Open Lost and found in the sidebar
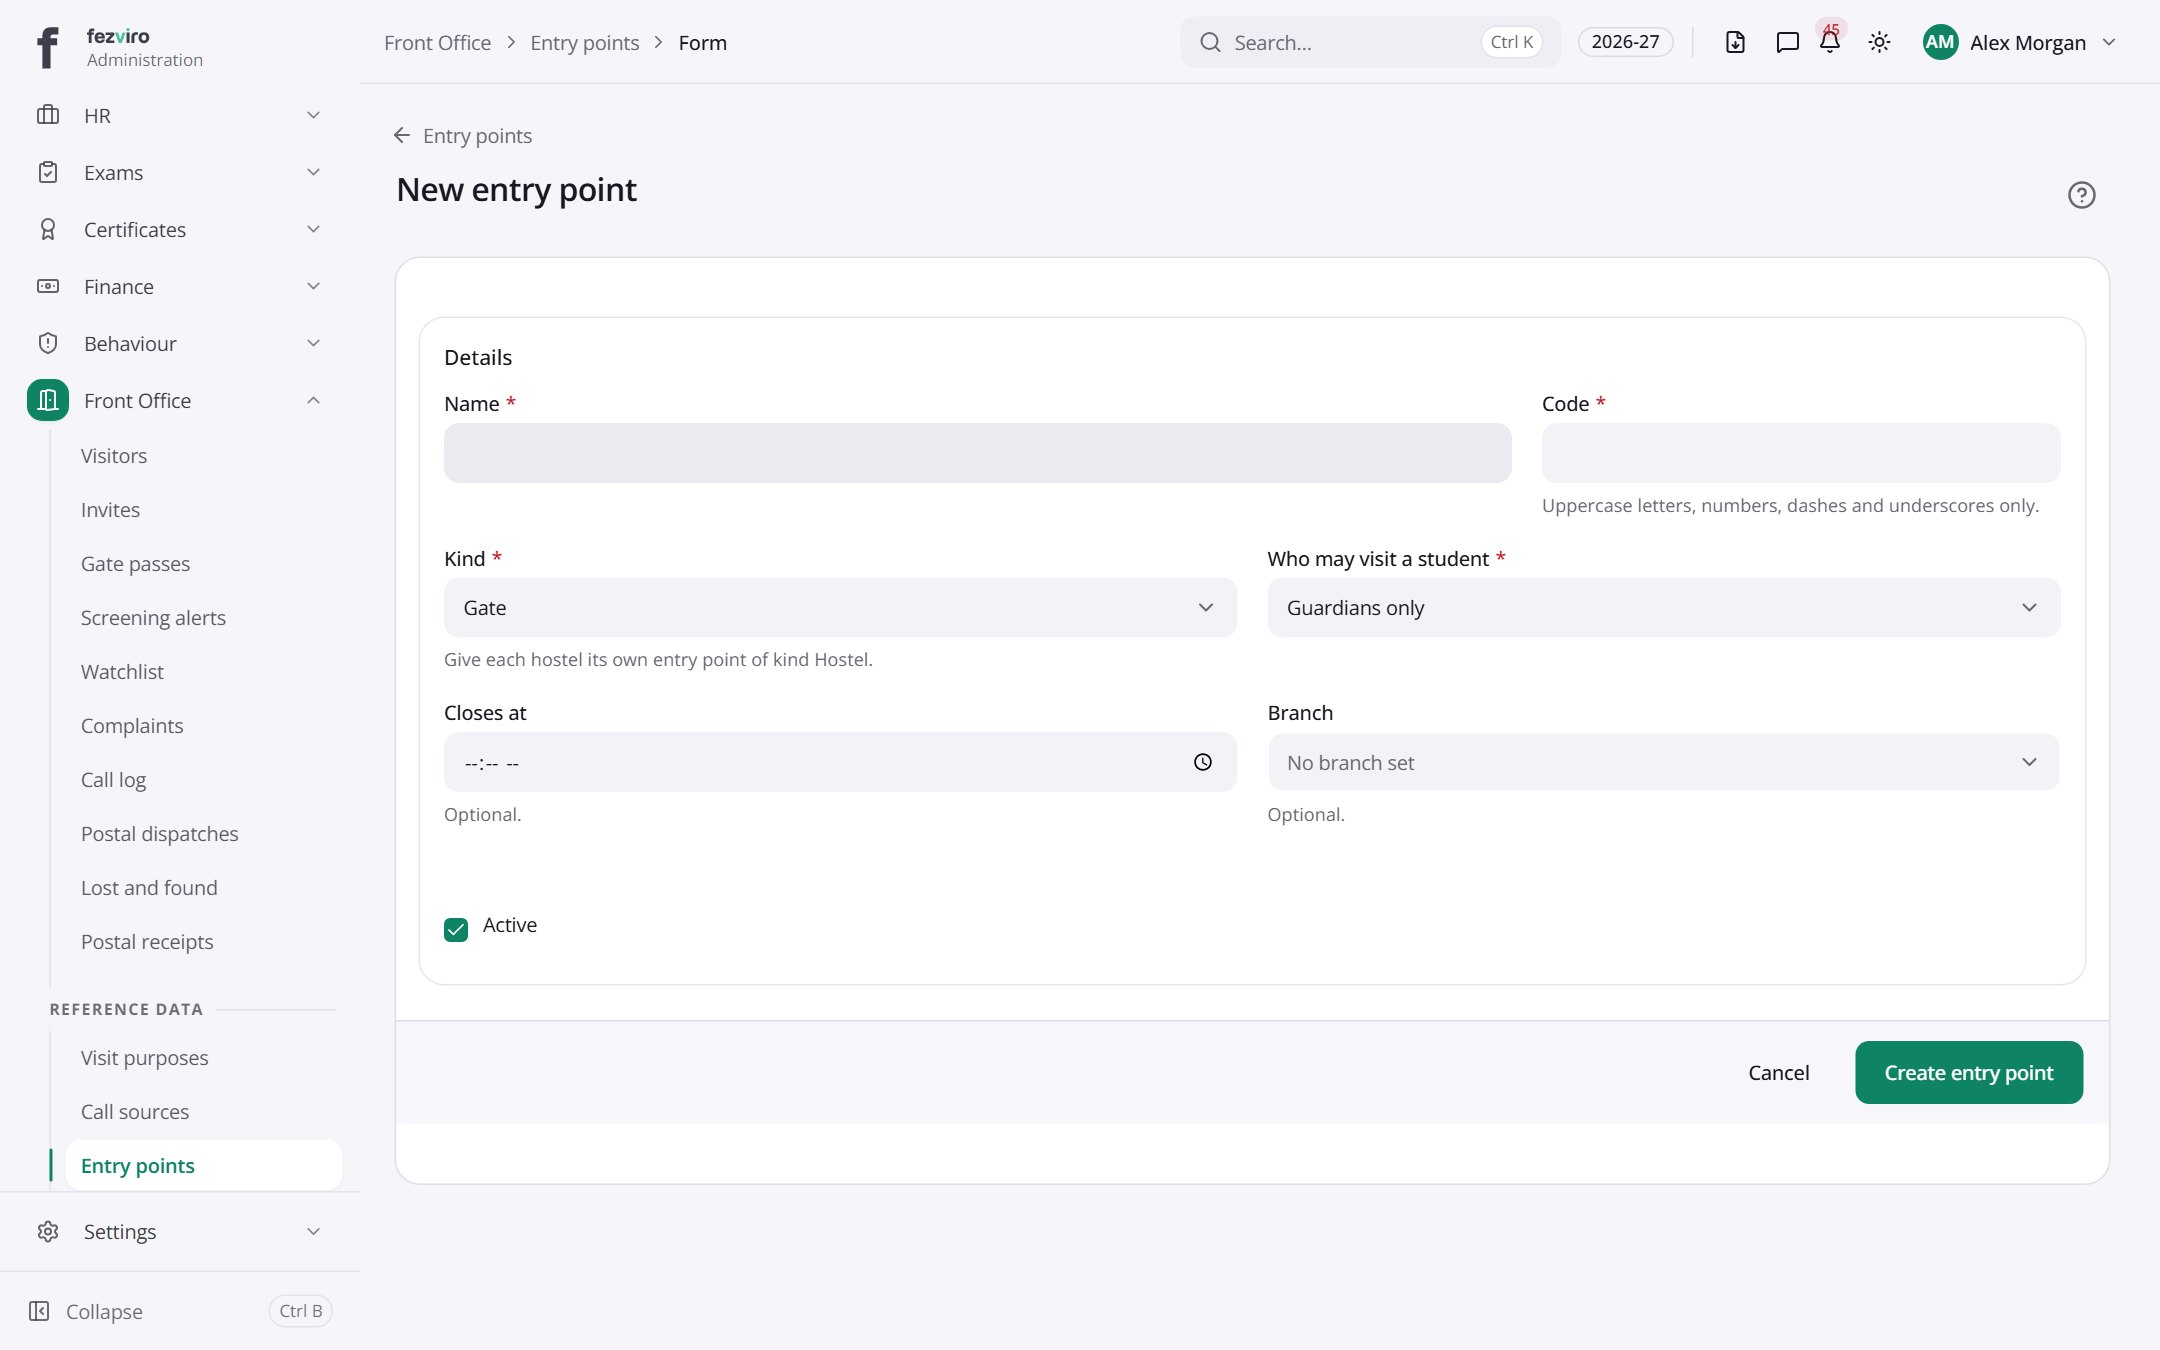Image resolution: width=2160 pixels, height=1350 pixels. point(149,888)
